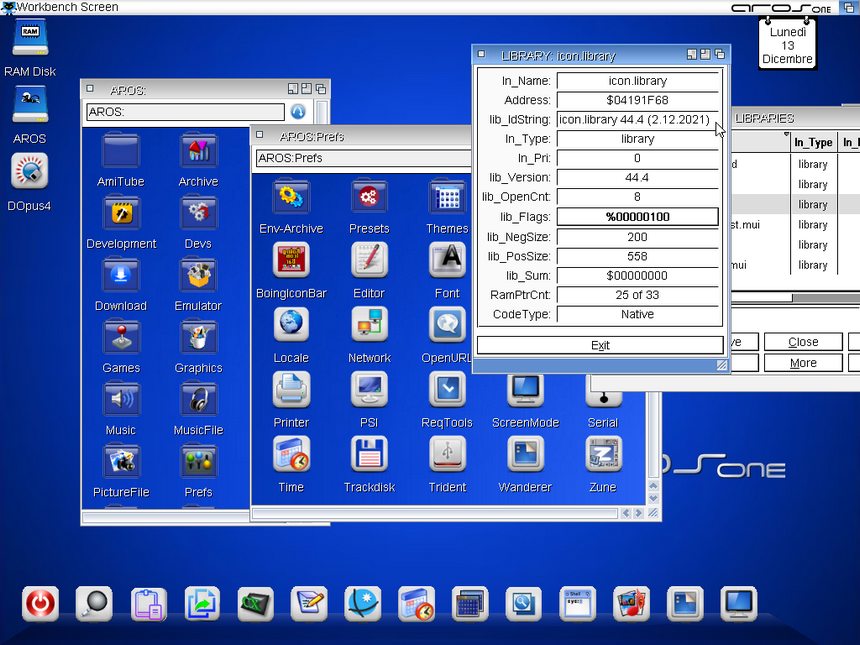Open the Zune preferences icon
The image size is (860, 645).
[603, 455]
